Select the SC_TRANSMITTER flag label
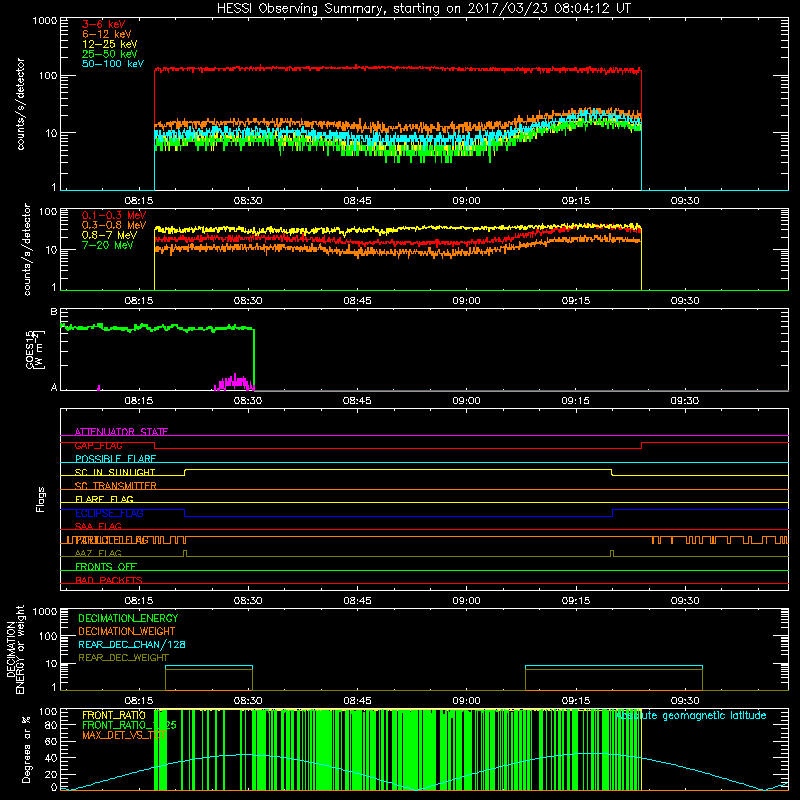This screenshot has width=800, height=800. click(x=116, y=486)
